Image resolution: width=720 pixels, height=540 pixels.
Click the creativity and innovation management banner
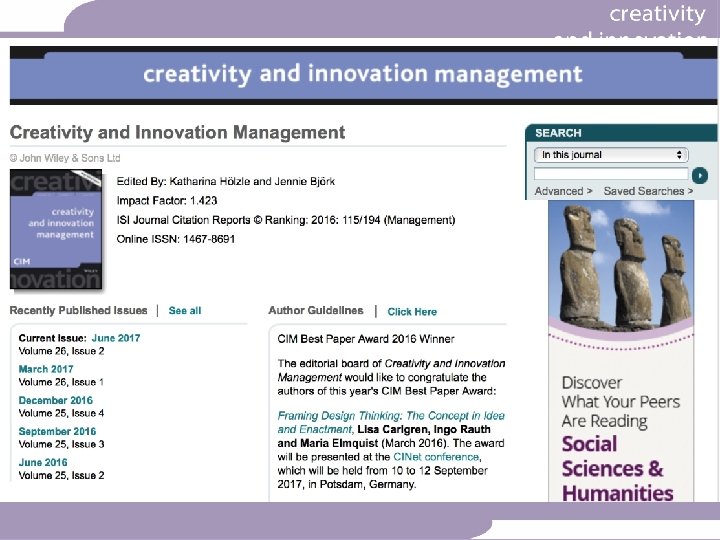pos(363,75)
